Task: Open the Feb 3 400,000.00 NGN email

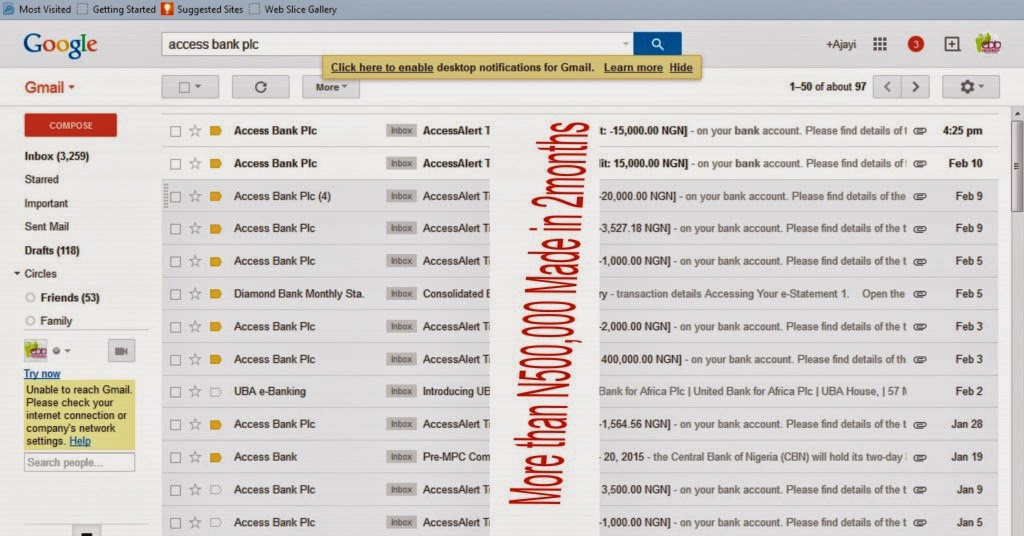Action: tap(580, 359)
